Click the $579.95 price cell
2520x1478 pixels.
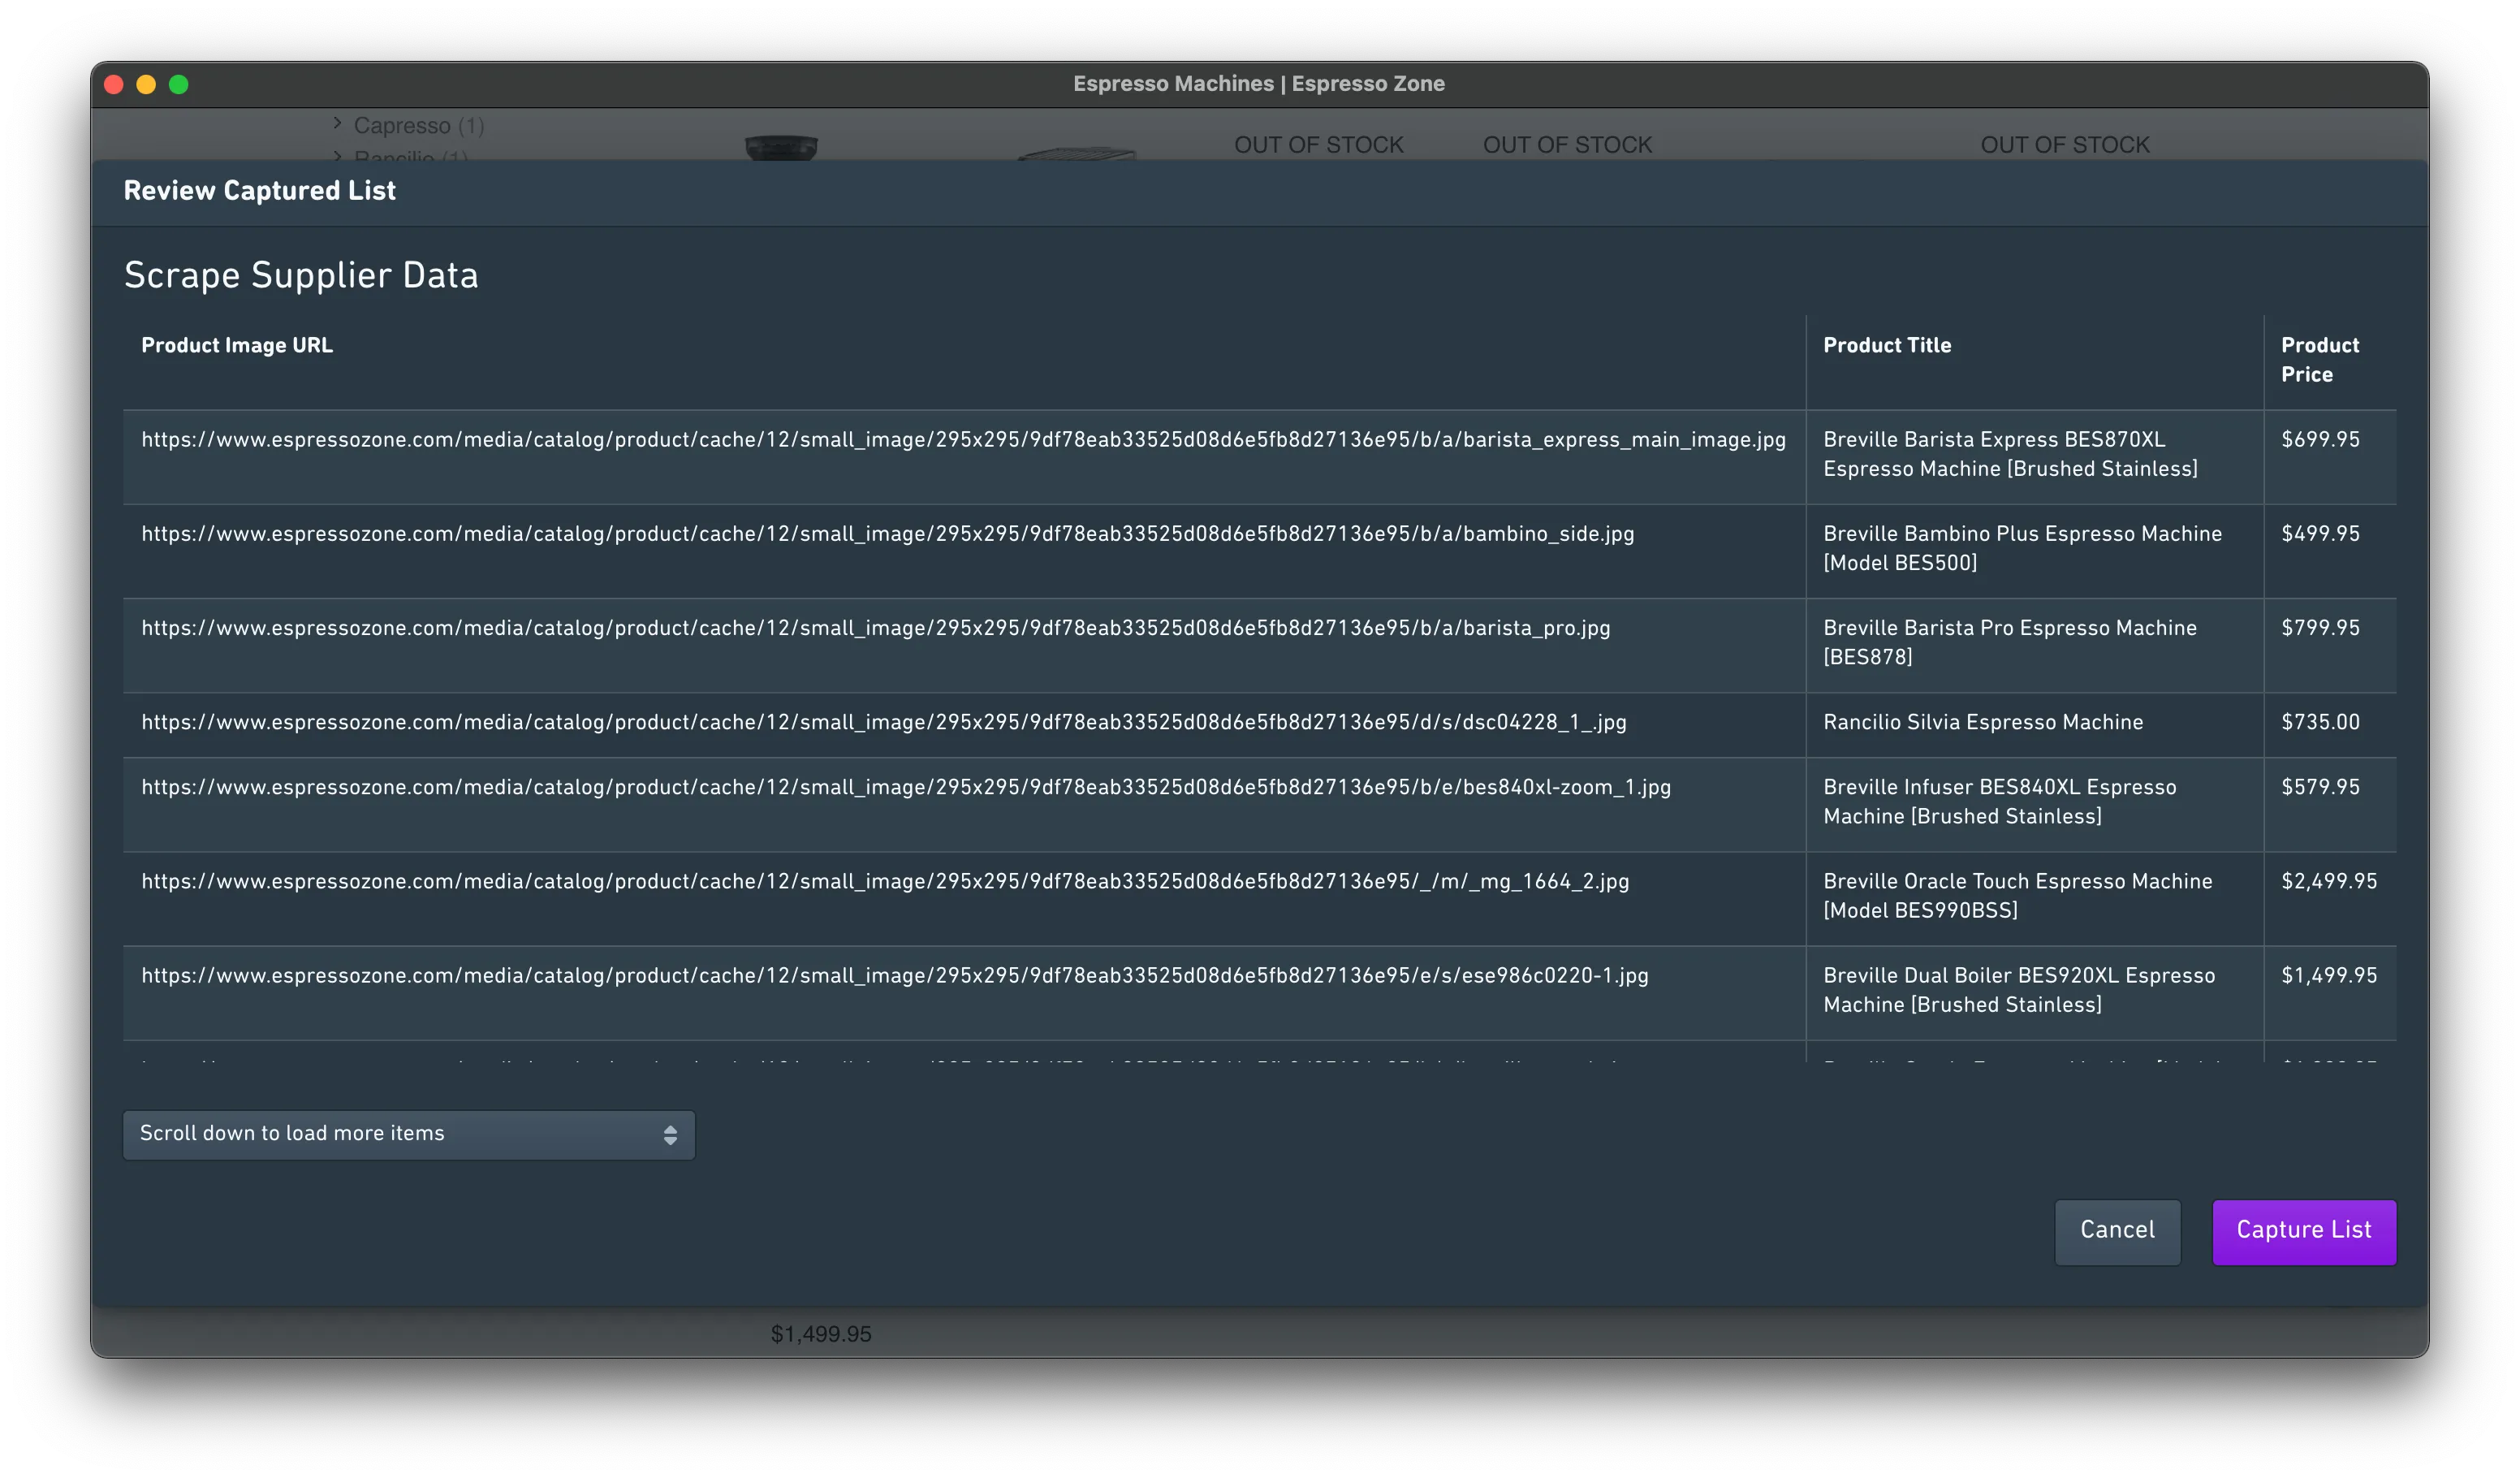click(x=2330, y=803)
